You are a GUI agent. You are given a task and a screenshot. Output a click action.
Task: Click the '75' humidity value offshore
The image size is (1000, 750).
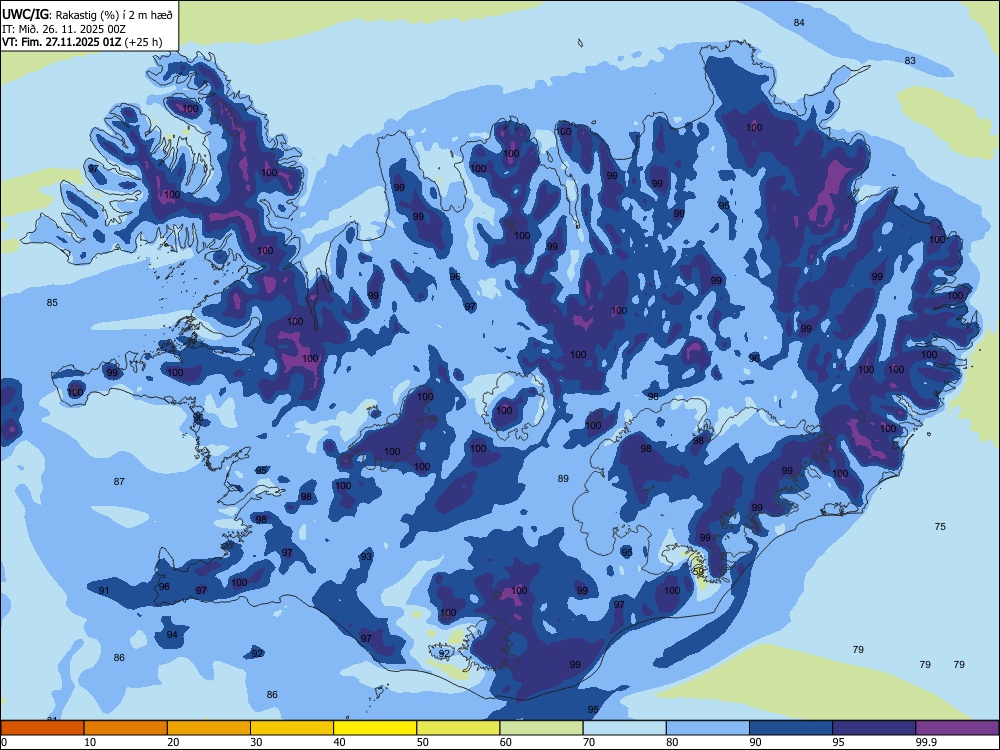point(940,526)
